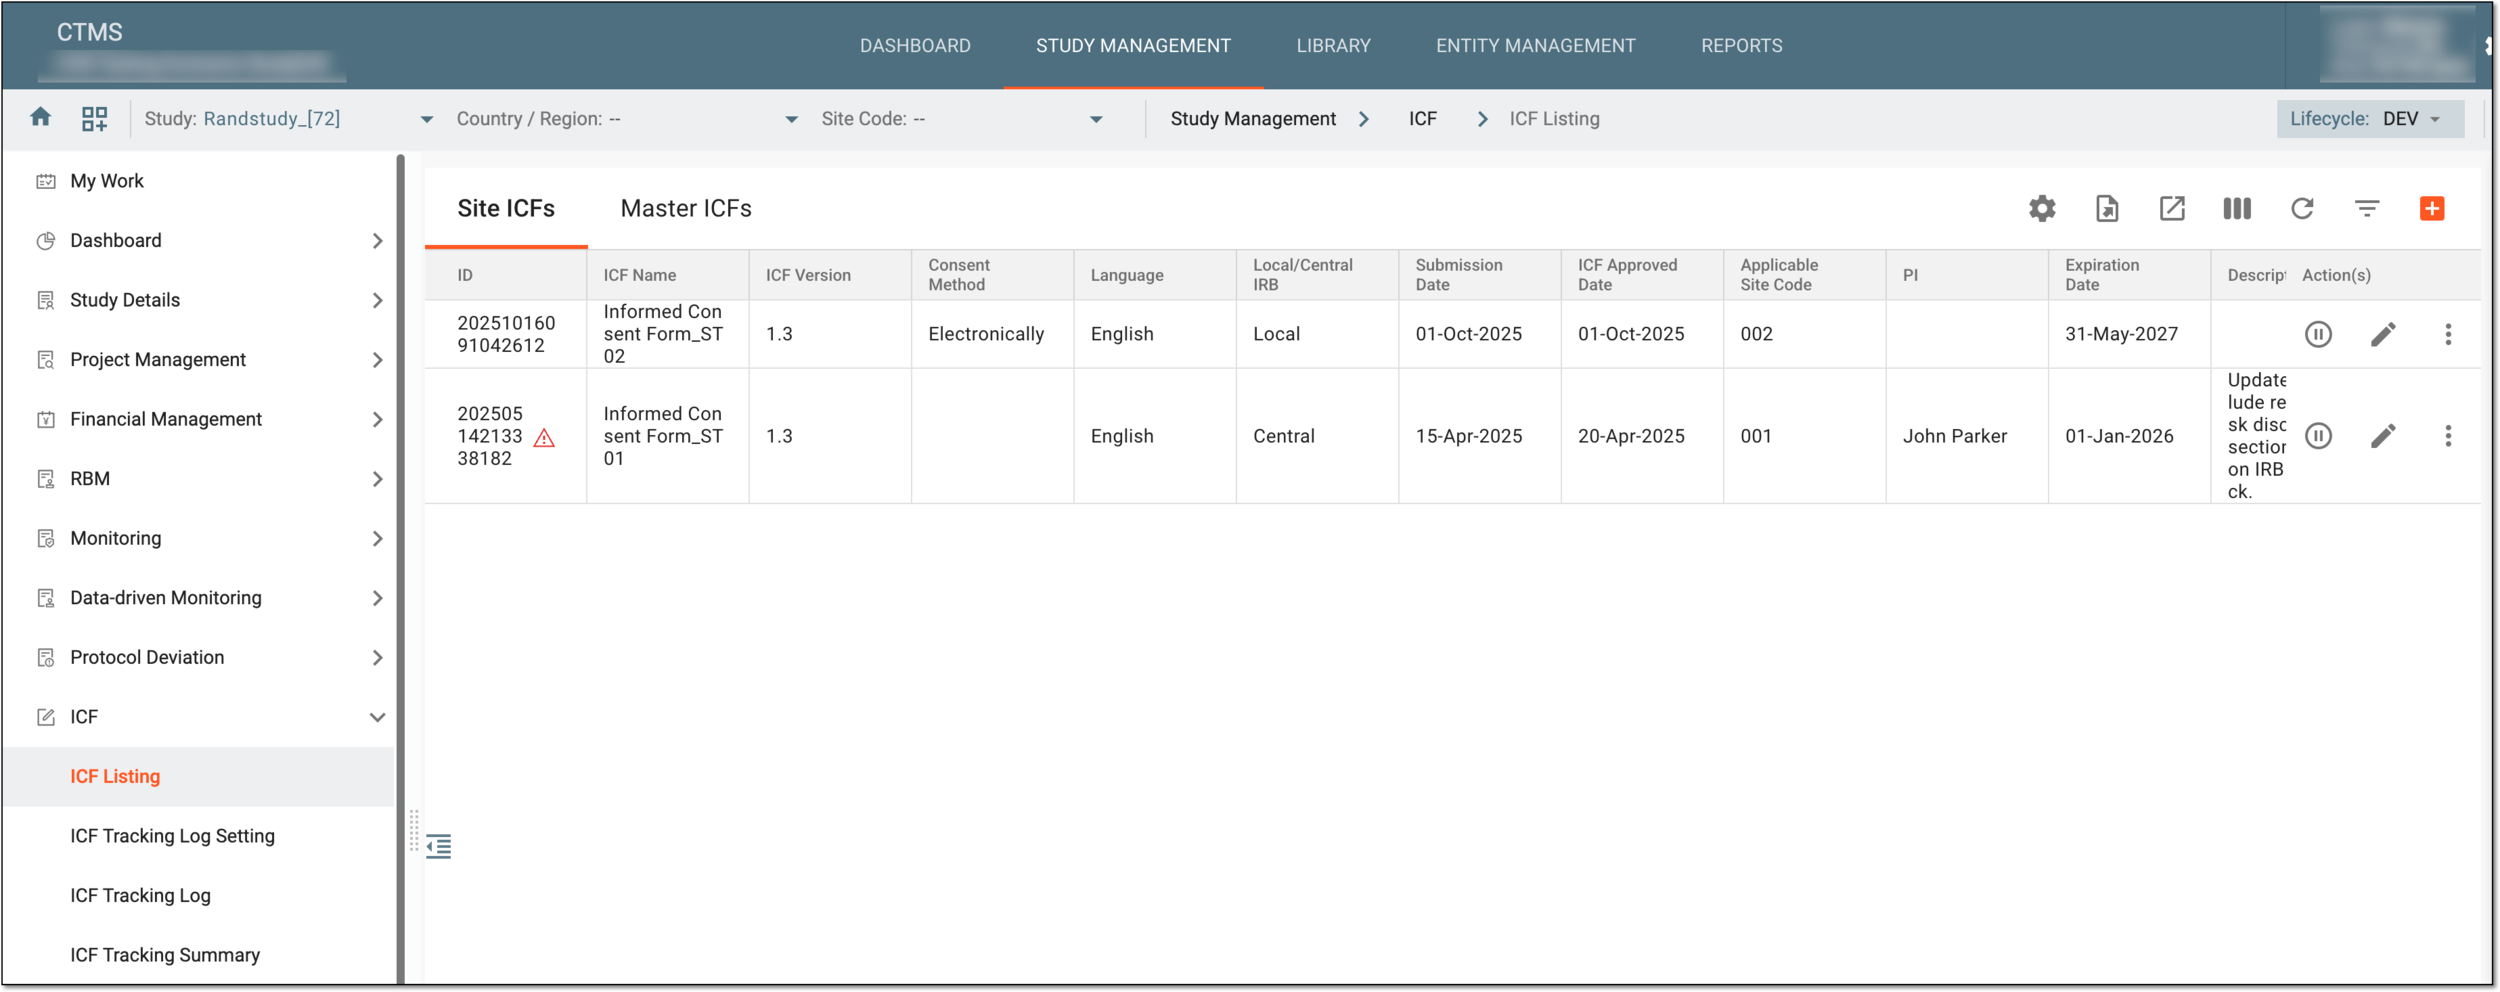This screenshot has height=992, width=2500.
Task: Click the red warning triangle icon
Action: click(x=544, y=438)
